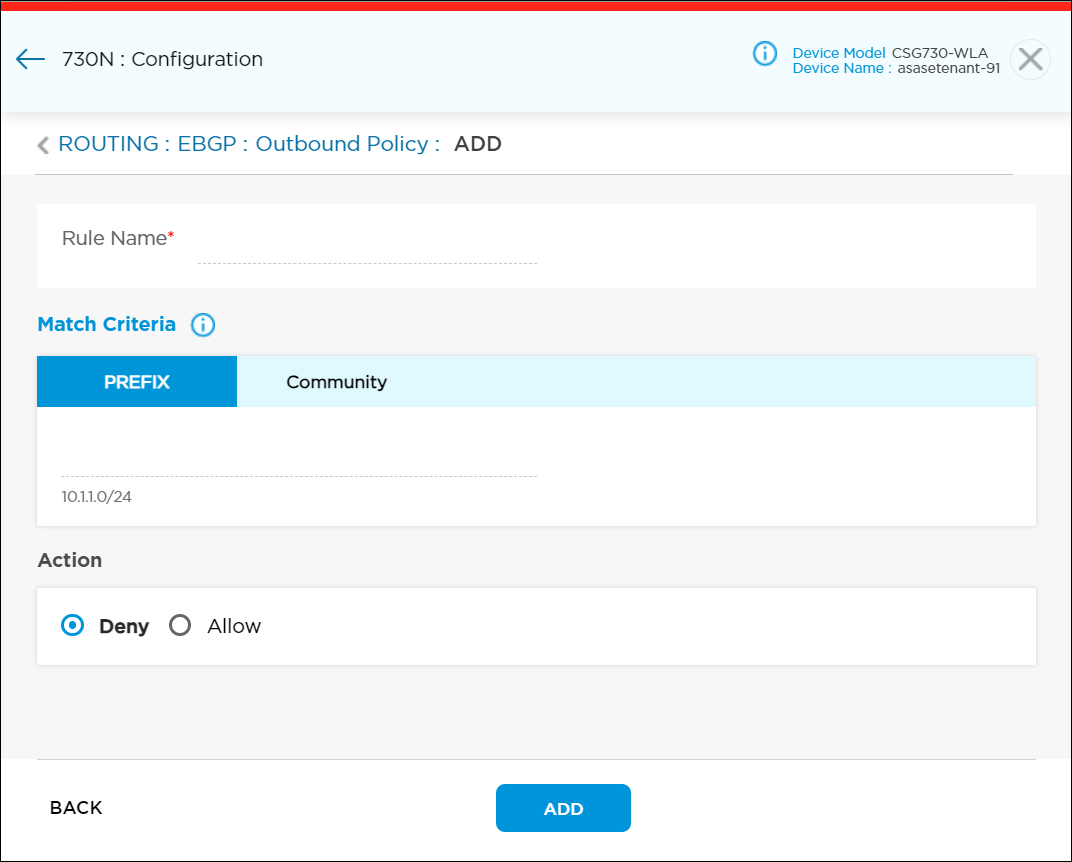Click the Match Criteria heading
Image resolution: width=1072 pixels, height=862 pixels.
click(x=106, y=324)
